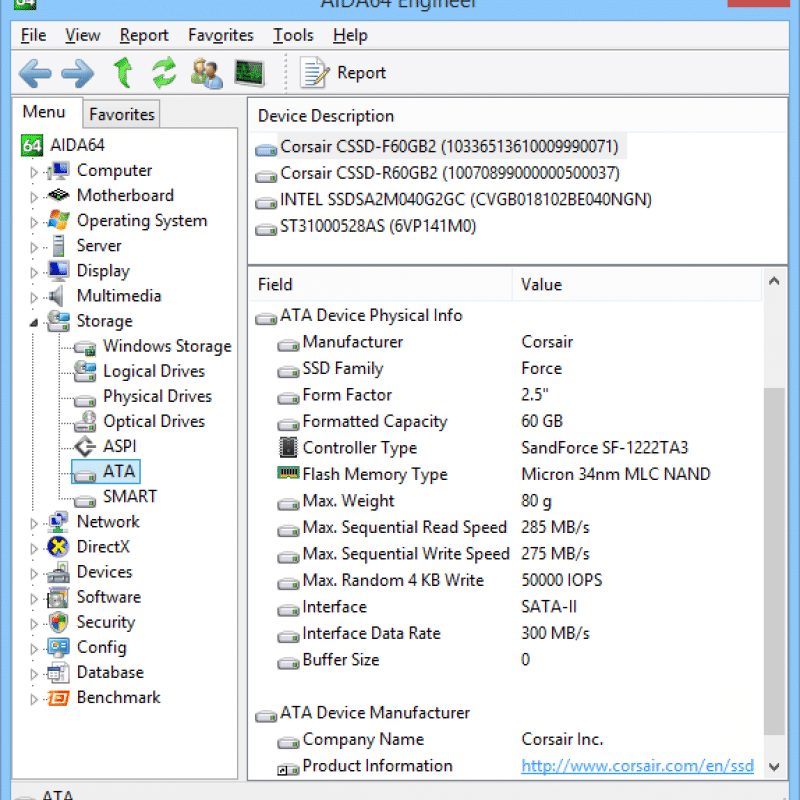Select the Computer icon in tree

(x=58, y=170)
